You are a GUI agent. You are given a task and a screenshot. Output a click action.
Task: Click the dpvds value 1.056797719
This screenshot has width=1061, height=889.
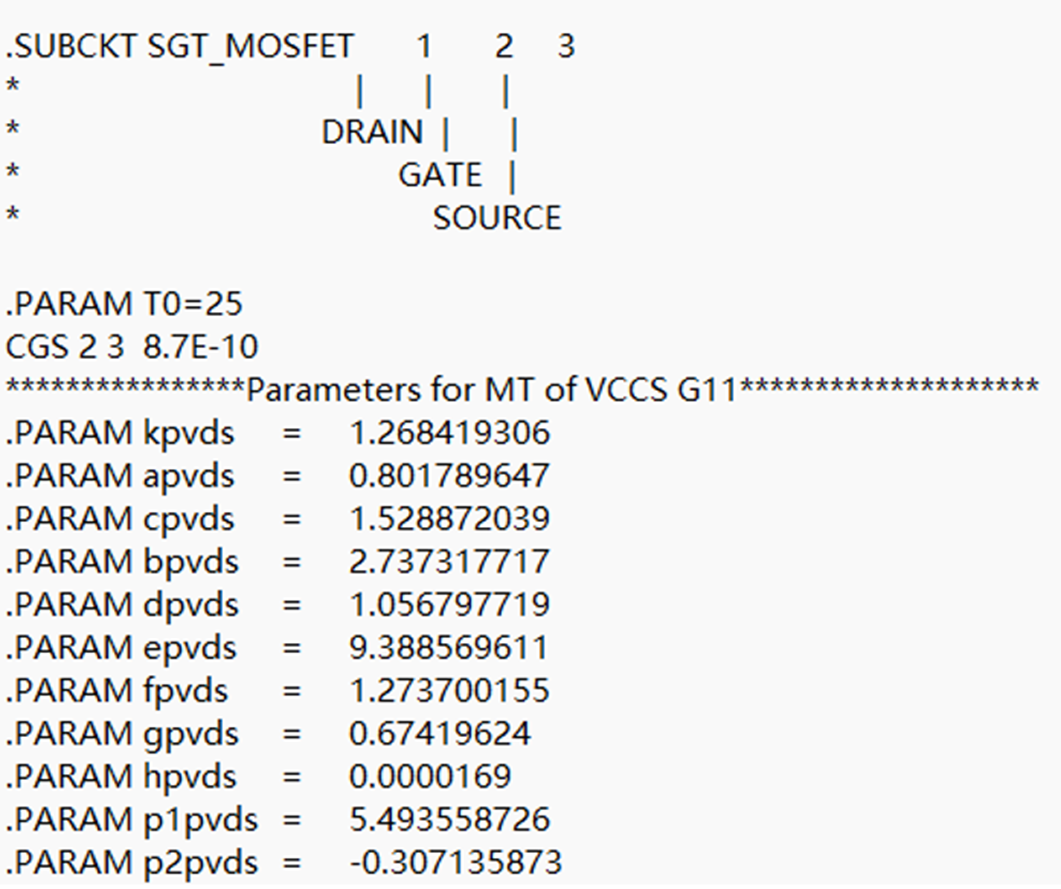coord(449,605)
